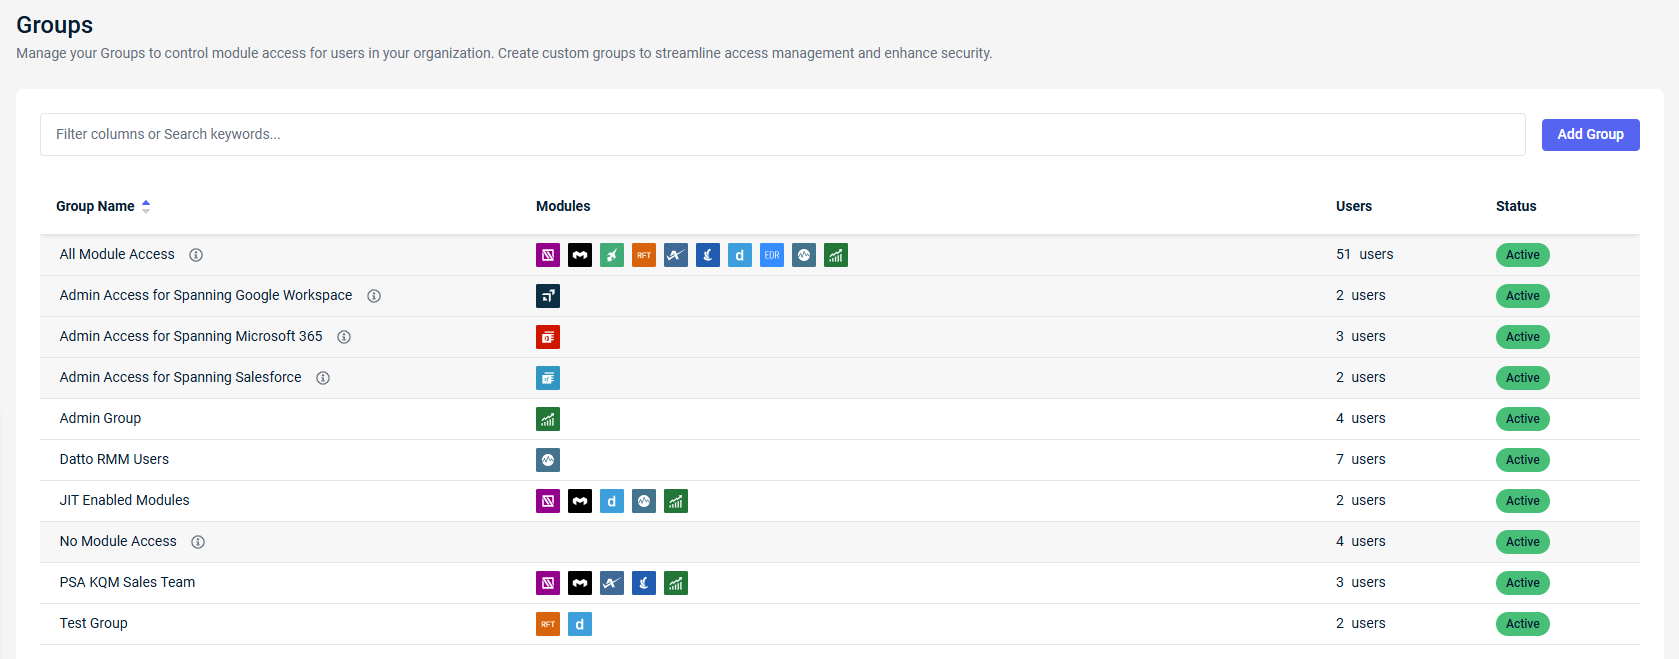This screenshot has height=659, width=1679.
Task: Open Admin Access for Spanning Google Workspace group
Action: 206,295
